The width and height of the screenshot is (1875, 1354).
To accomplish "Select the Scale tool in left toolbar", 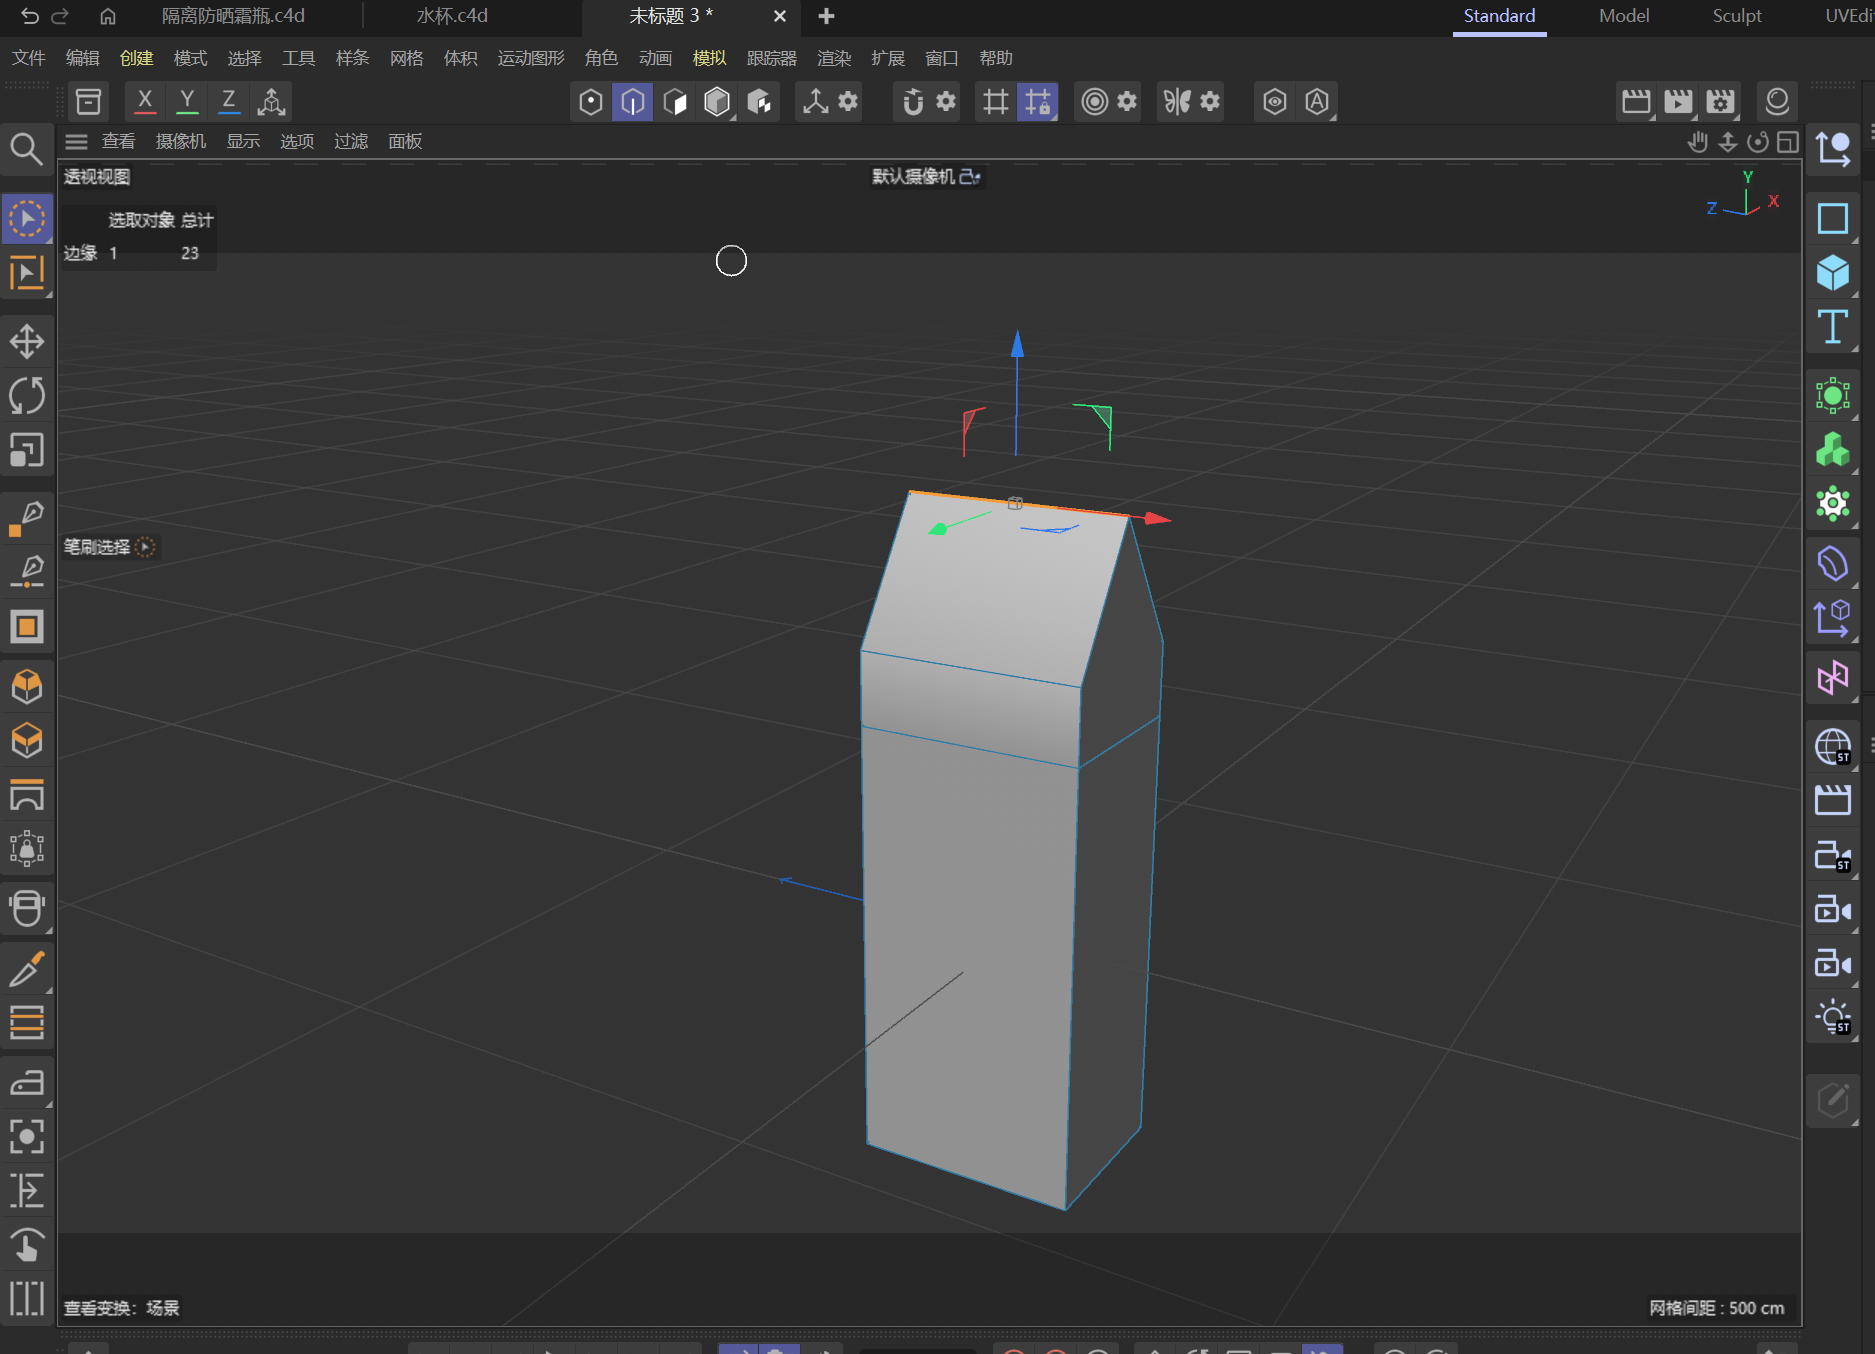I will 27,450.
